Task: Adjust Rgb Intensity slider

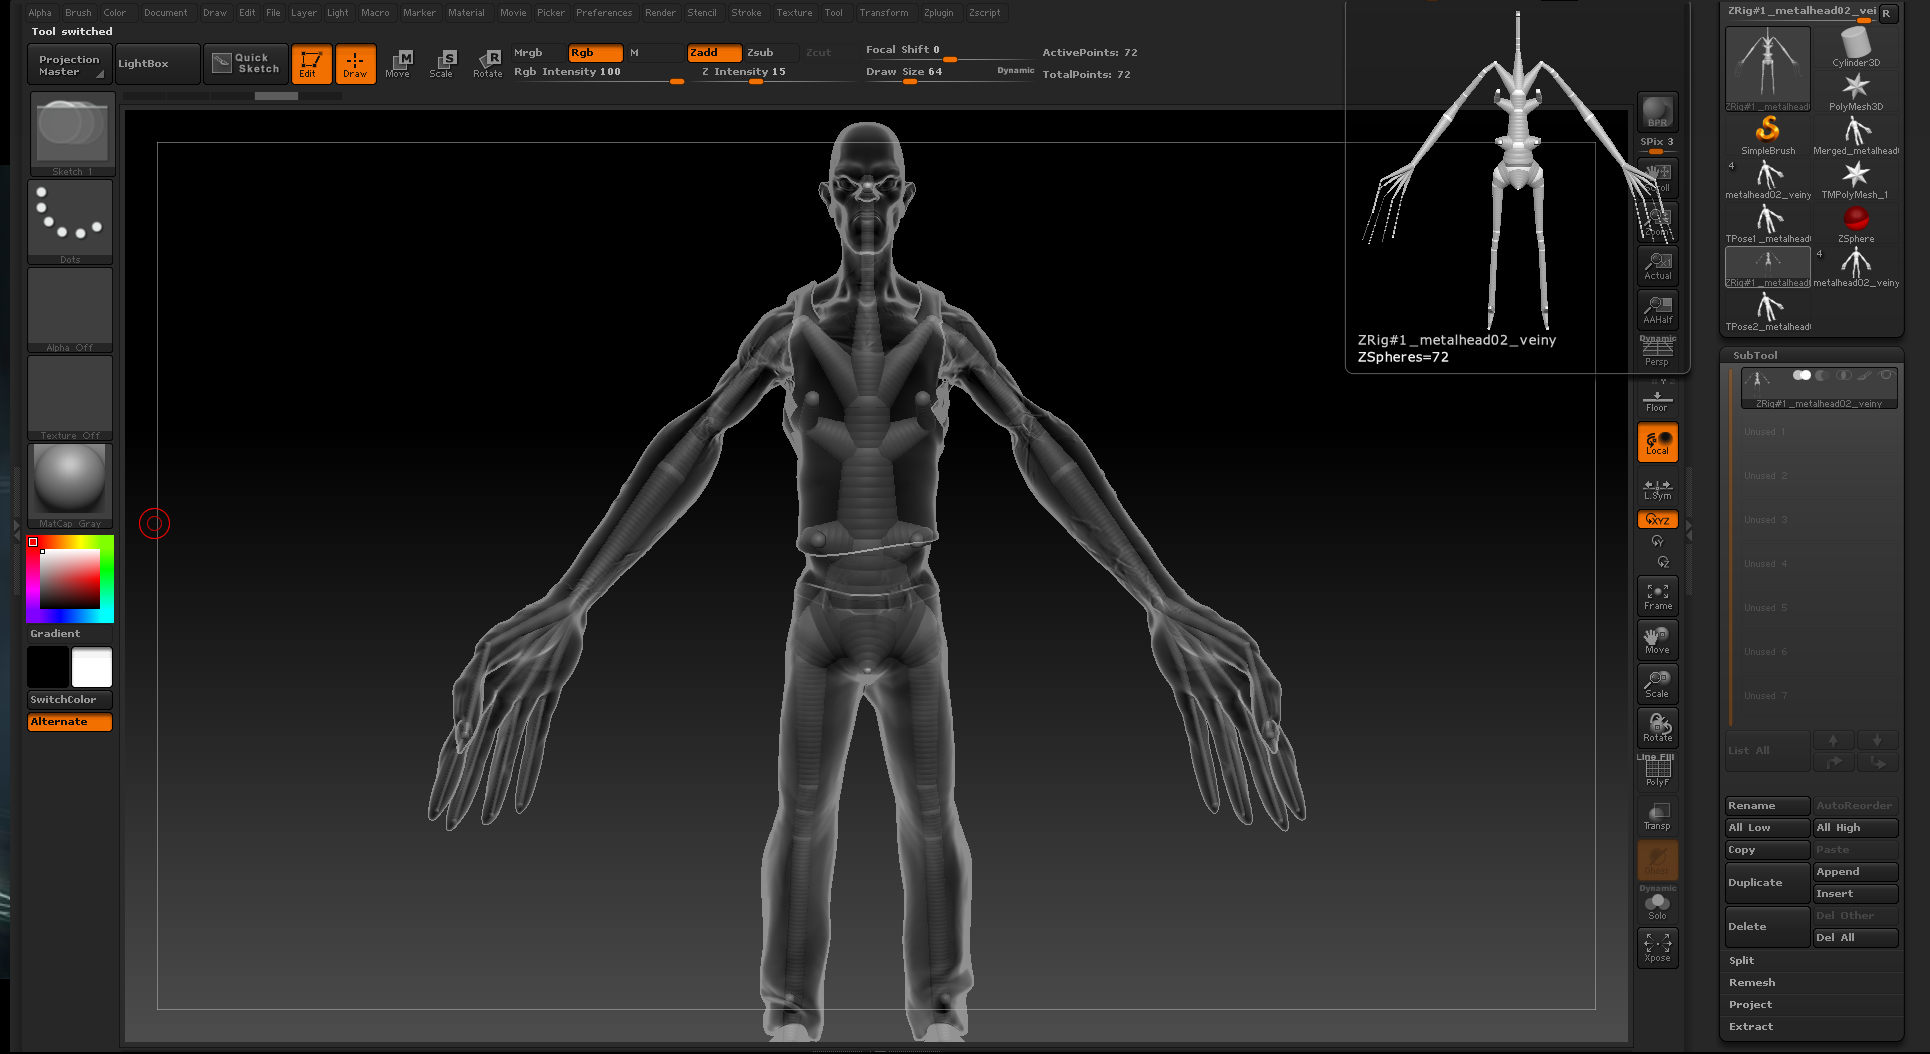Action: tap(598, 74)
